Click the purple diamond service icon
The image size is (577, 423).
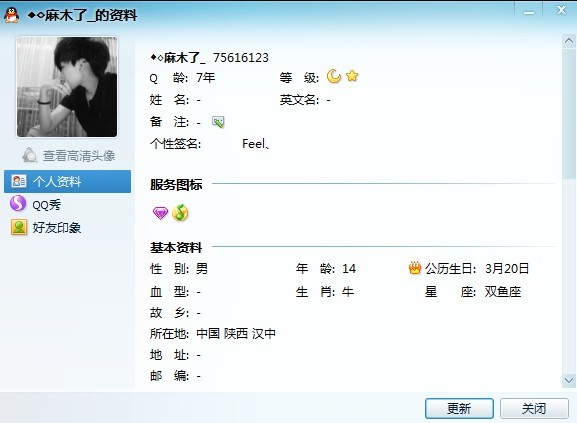pyautogui.click(x=160, y=213)
